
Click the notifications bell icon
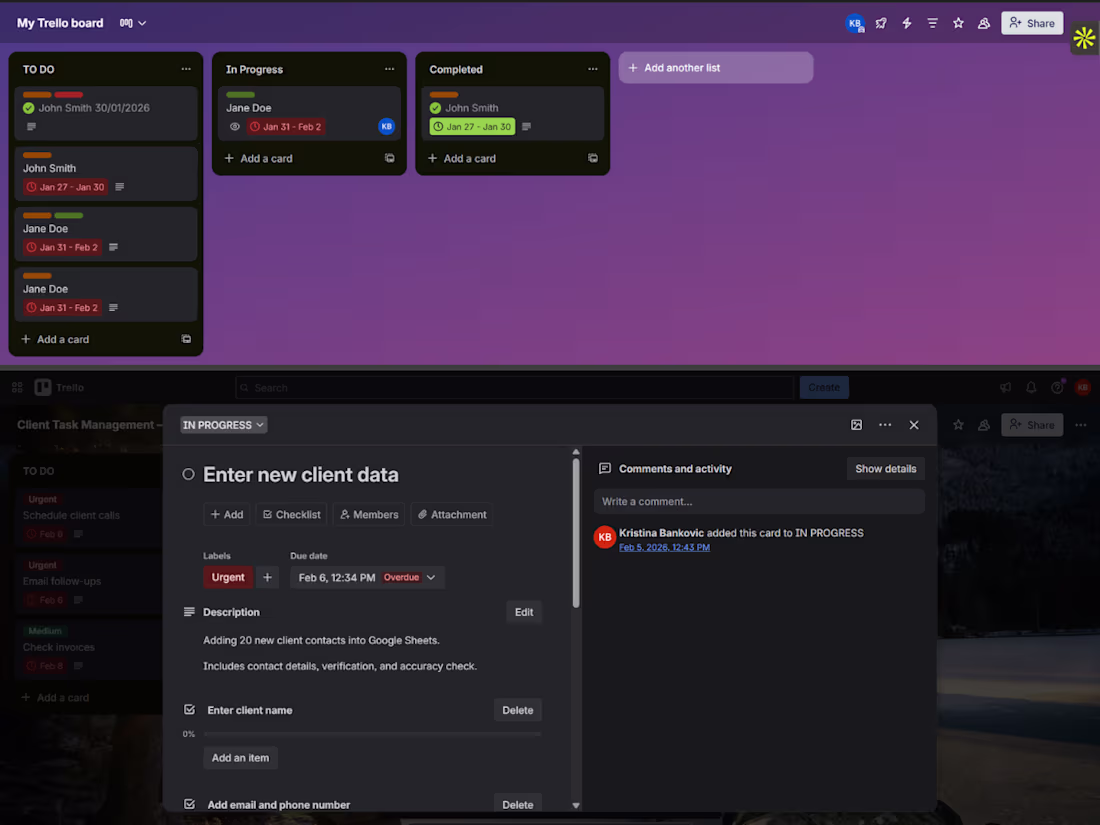coord(1030,387)
